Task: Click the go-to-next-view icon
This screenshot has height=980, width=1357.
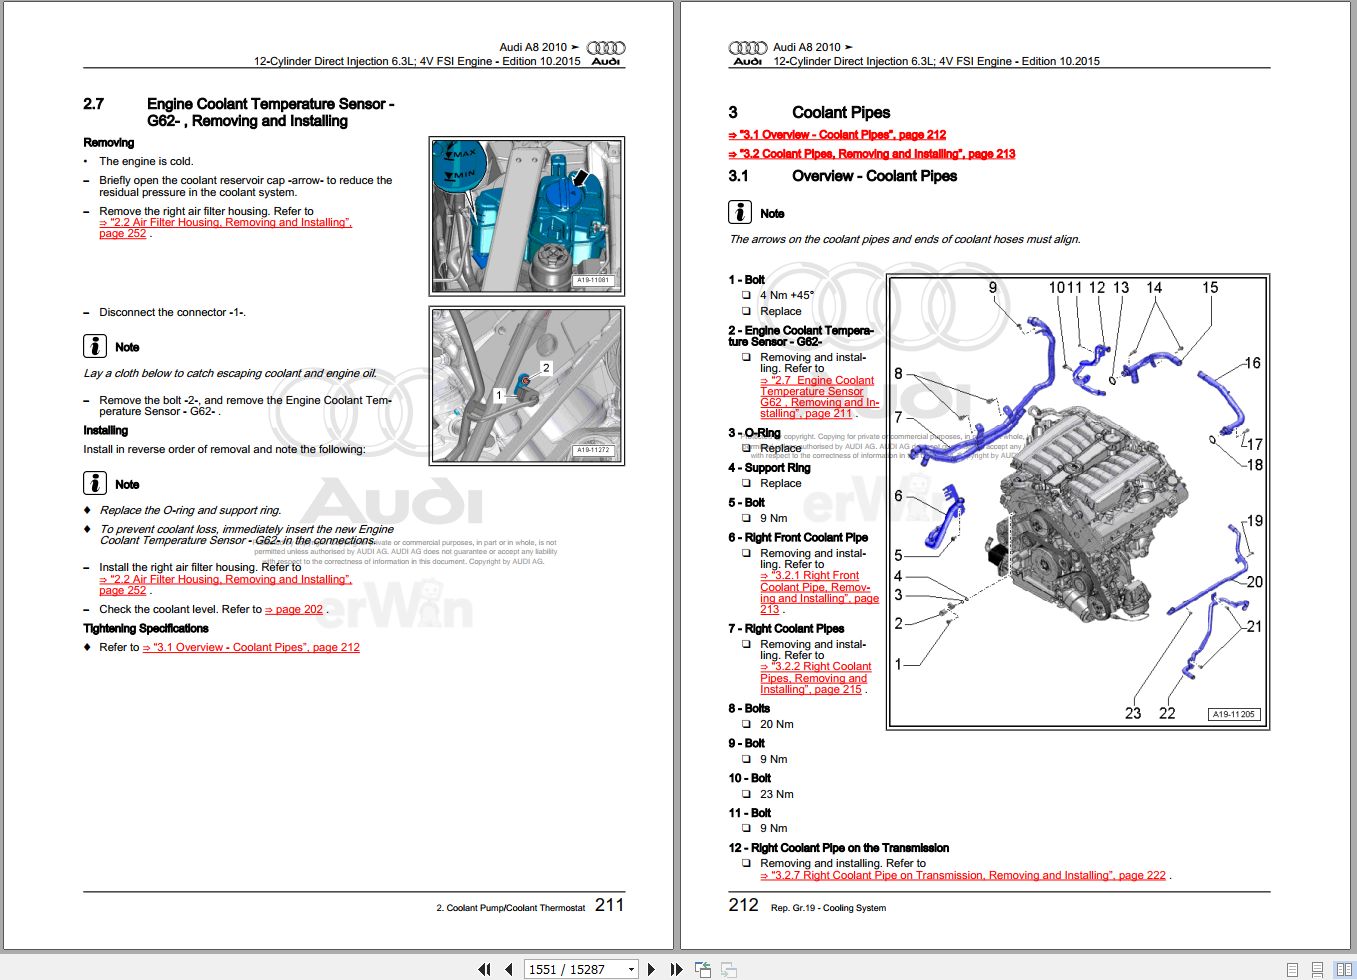Action: click(x=729, y=969)
